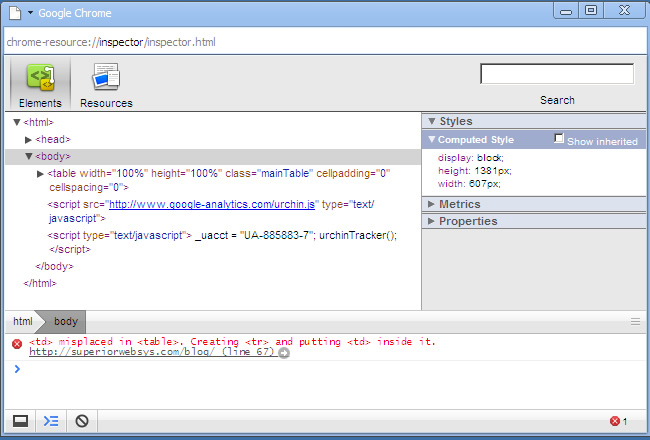This screenshot has width=650, height=440.
Task: Open the google-analytics urchin.js link
Action: 212,204
